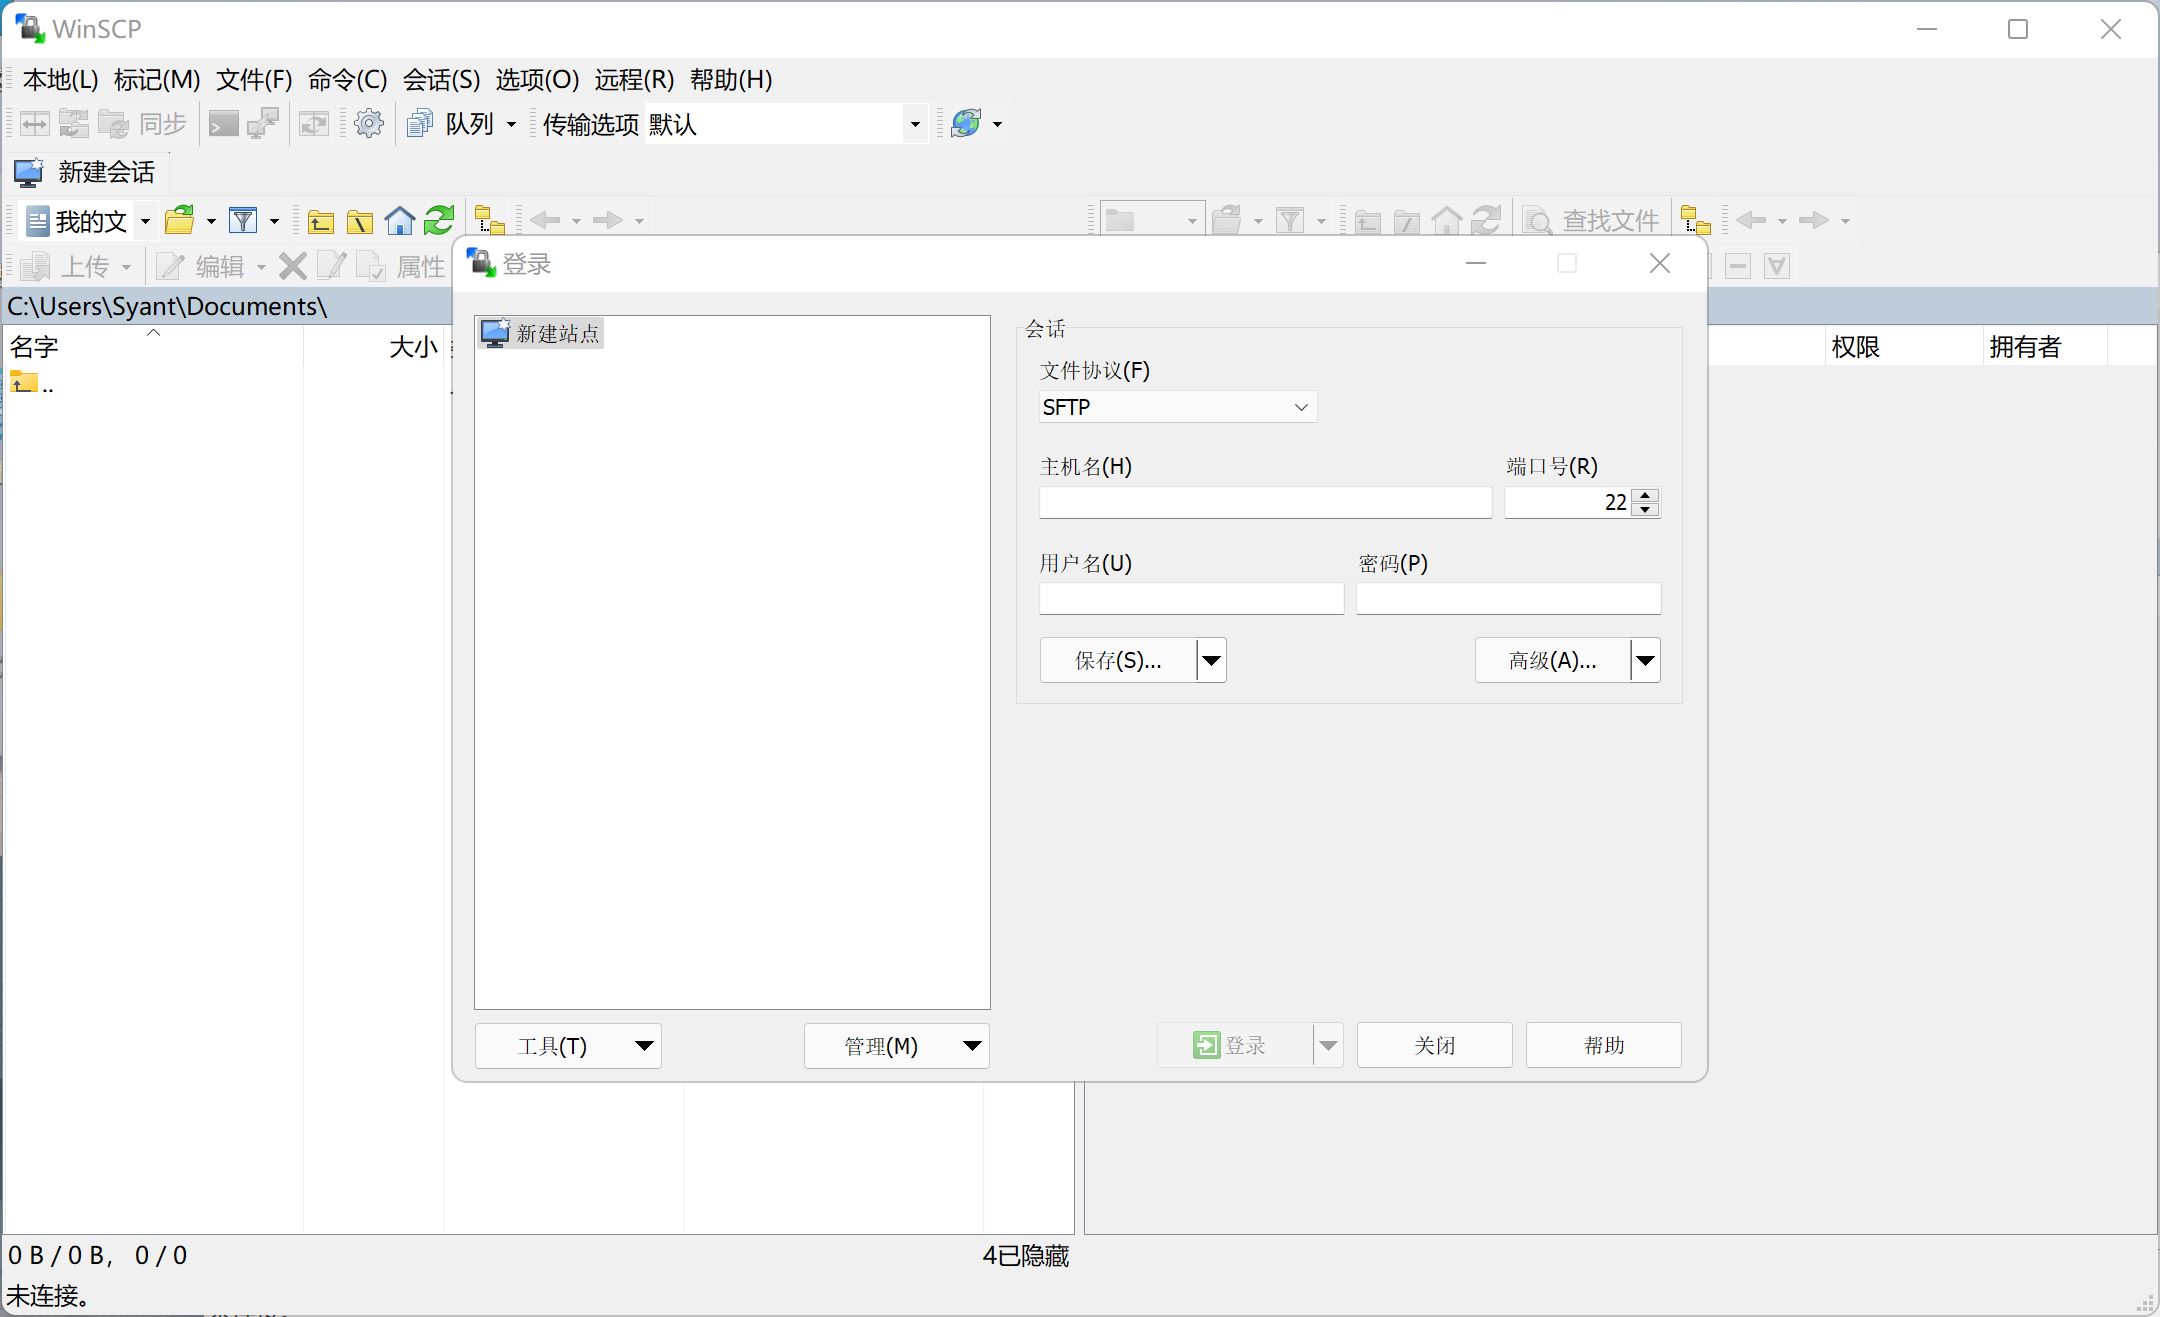2160x1317 pixels.
Task: Expand the Advanced button dropdown arrow
Action: point(1645,660)
